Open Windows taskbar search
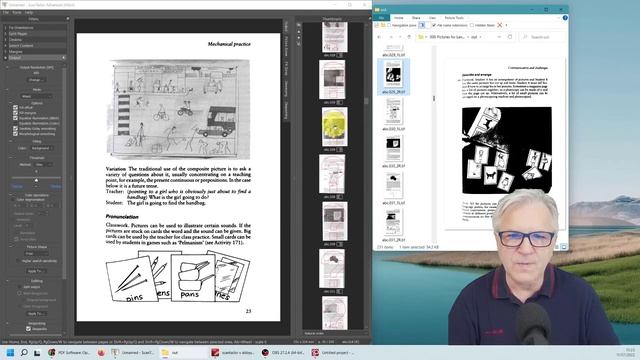Screen dimensions: 640x360 24,352
